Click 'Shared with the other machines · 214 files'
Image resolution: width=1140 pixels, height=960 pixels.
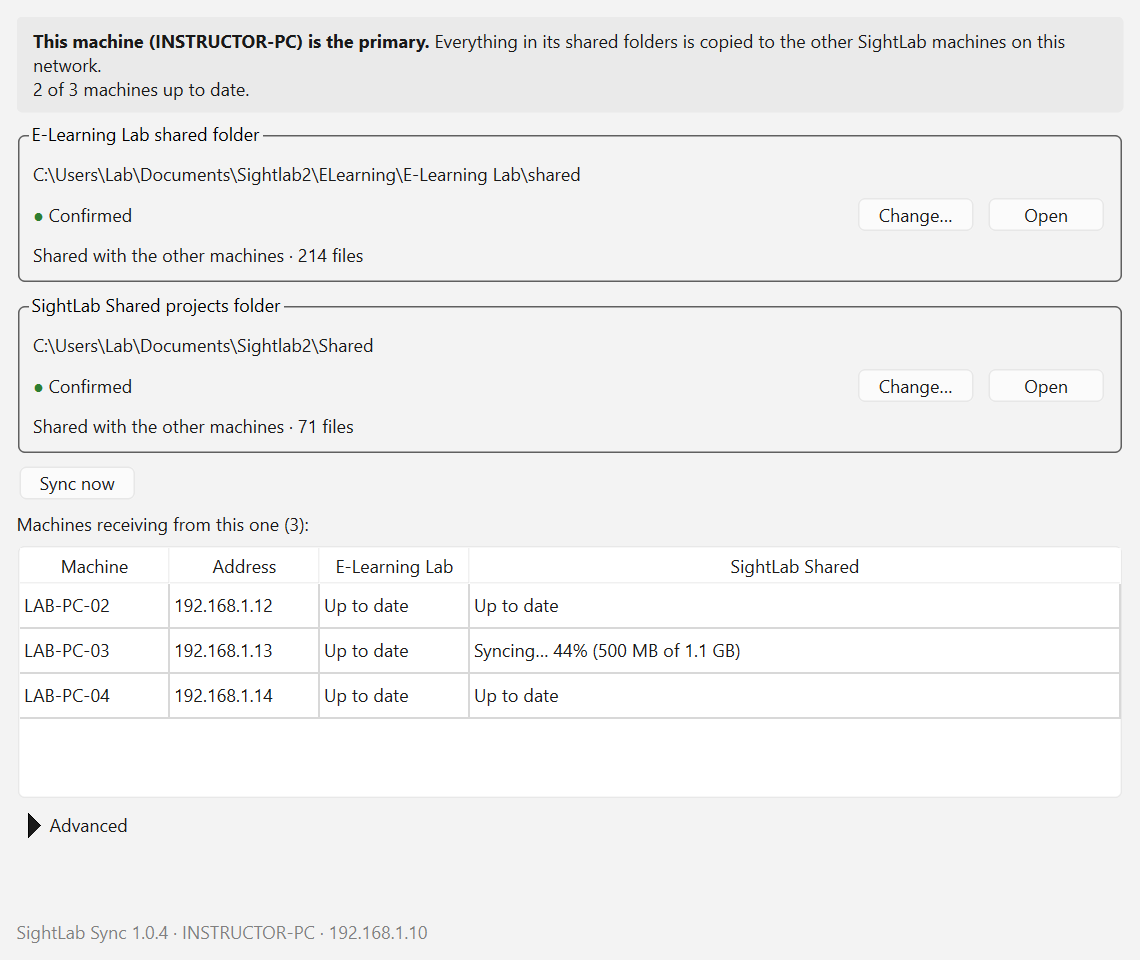198,256
